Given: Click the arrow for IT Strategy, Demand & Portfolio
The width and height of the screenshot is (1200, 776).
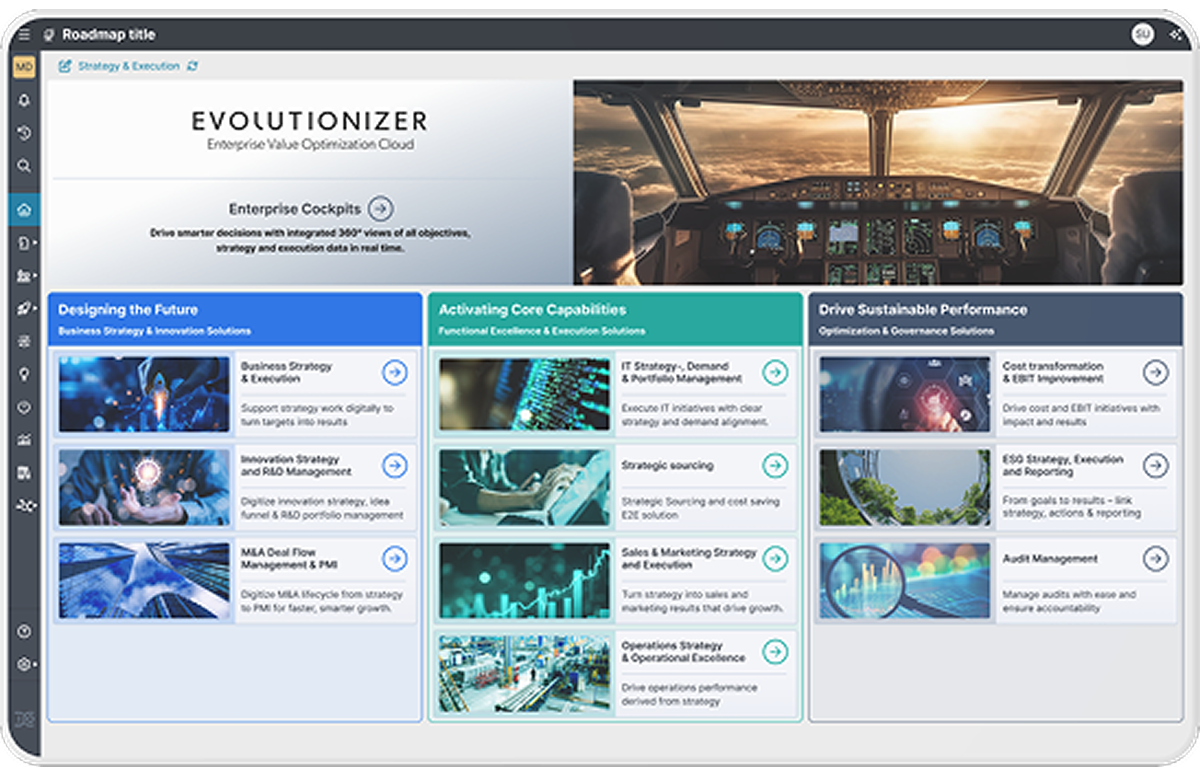Looking at the screenshot, I should pyautogui.click(x=775, y=373).
